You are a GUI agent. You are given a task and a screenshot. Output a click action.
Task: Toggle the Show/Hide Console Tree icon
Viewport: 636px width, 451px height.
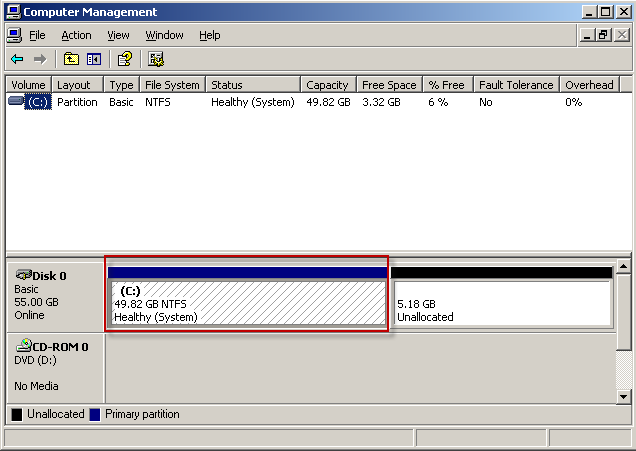pyautogui.click(x=94, y=60)
